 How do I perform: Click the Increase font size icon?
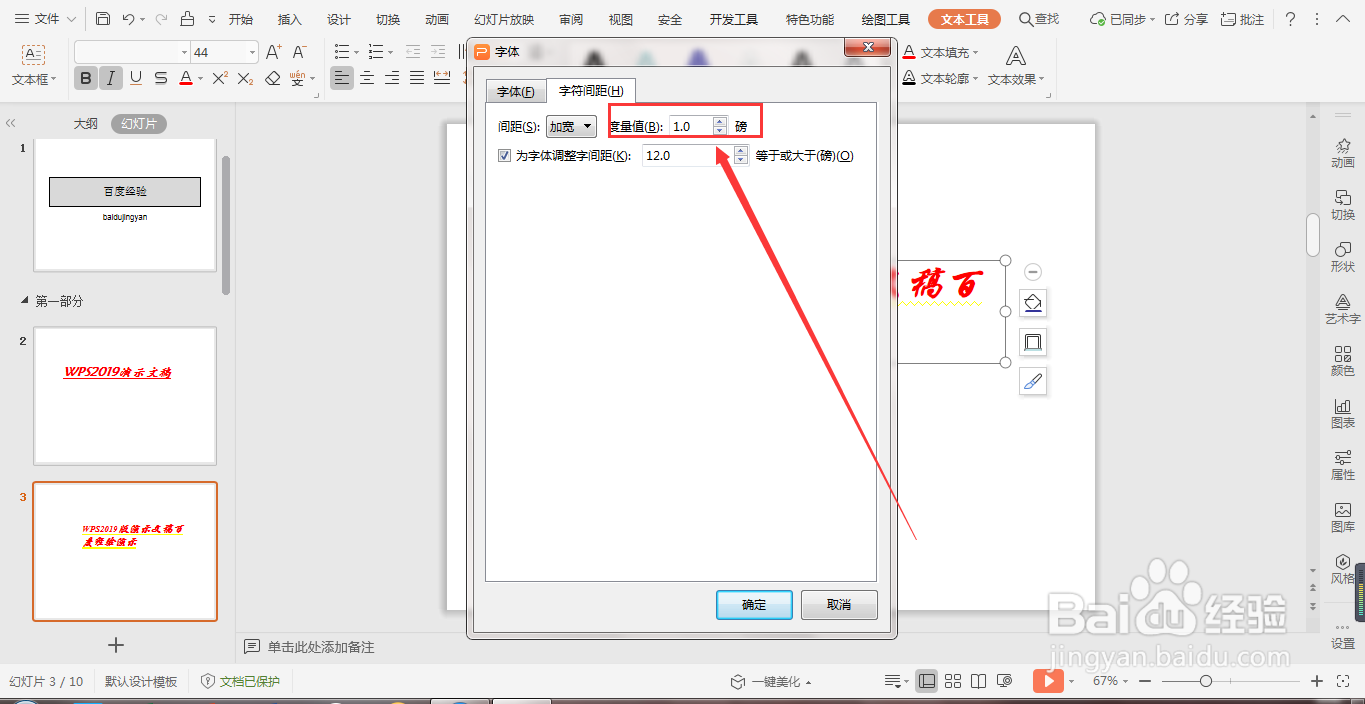(x=274, y=52)
